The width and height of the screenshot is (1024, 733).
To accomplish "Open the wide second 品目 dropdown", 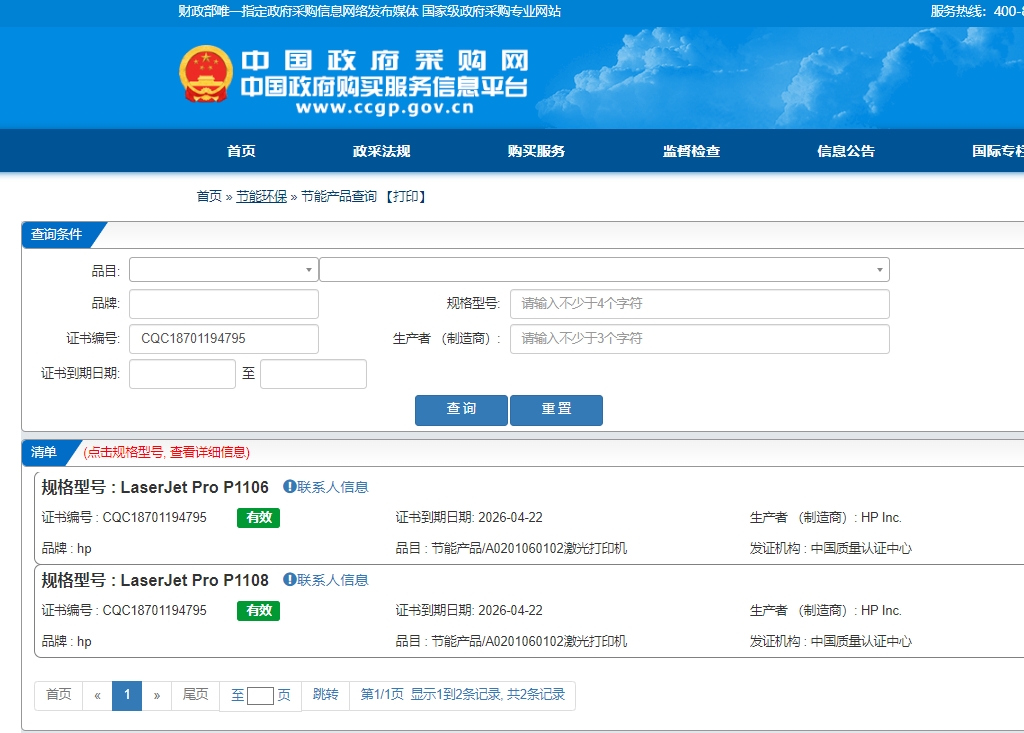I will (x=605, y=269).
